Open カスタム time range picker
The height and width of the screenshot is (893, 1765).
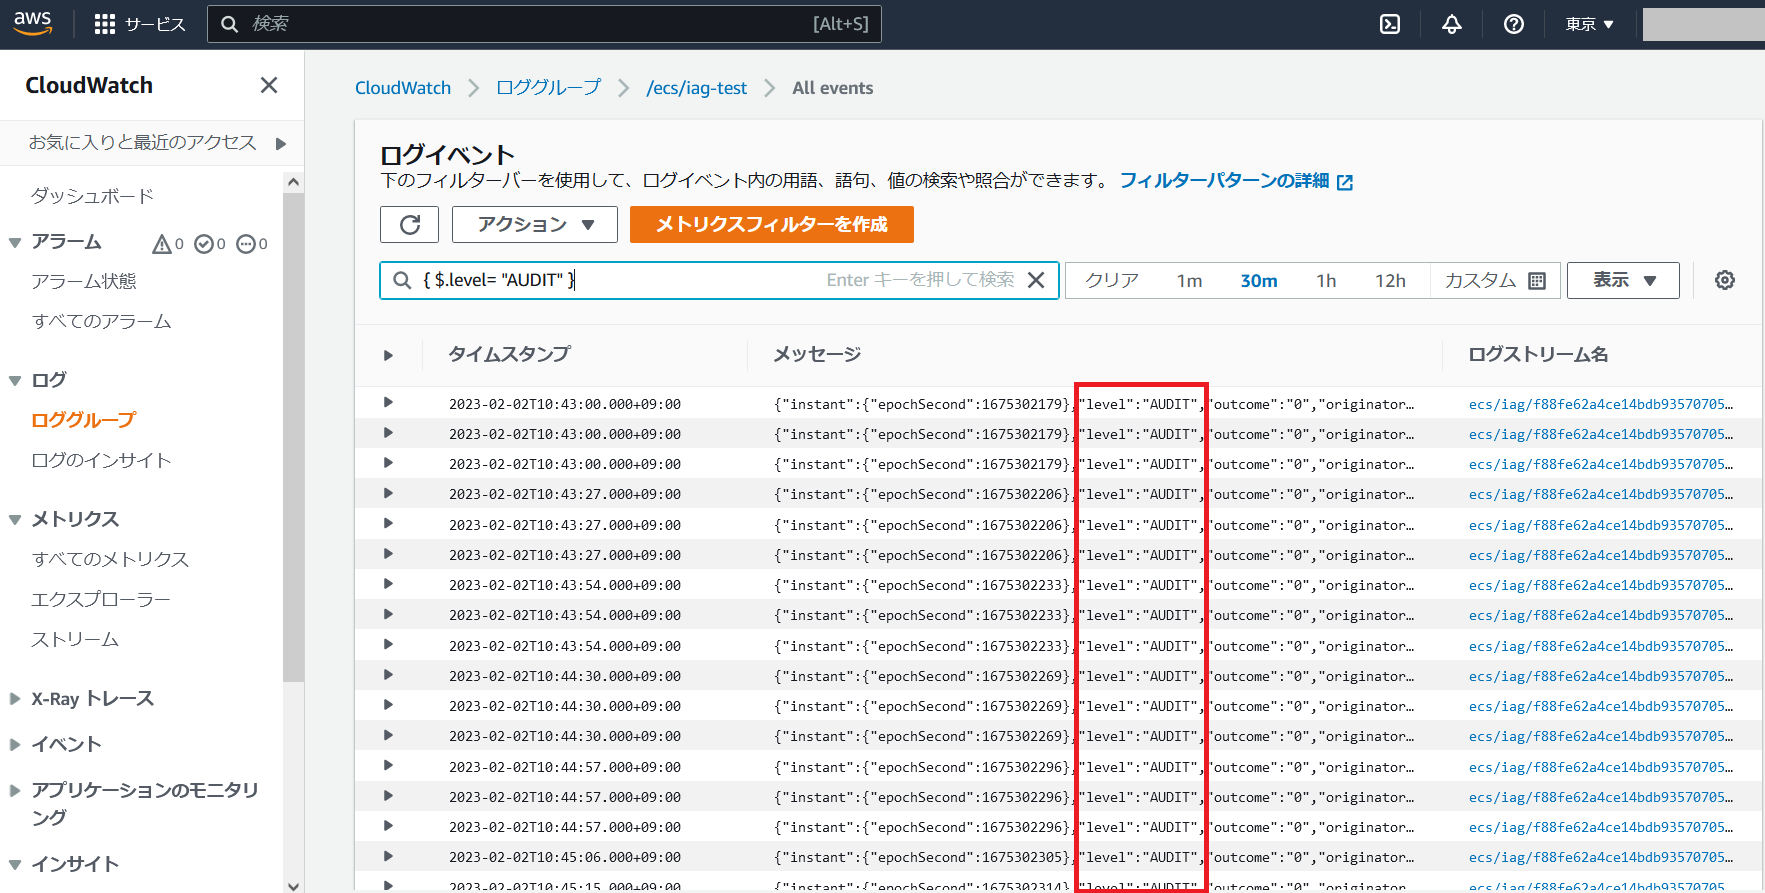[1495, 281]
